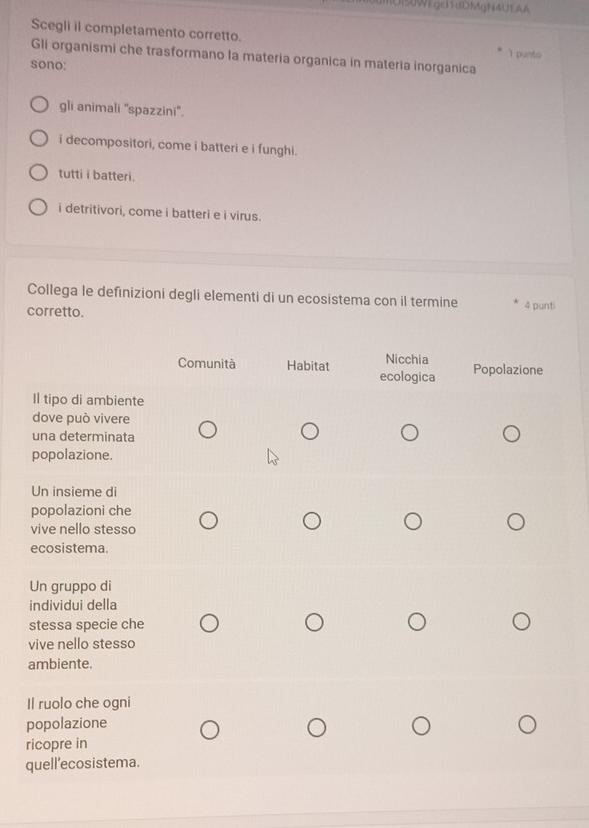The width and height of the screenshot is (589, 828).
Task: Select the tutti i batteri option
Action: pyautogui.click(x=38, y=172)
